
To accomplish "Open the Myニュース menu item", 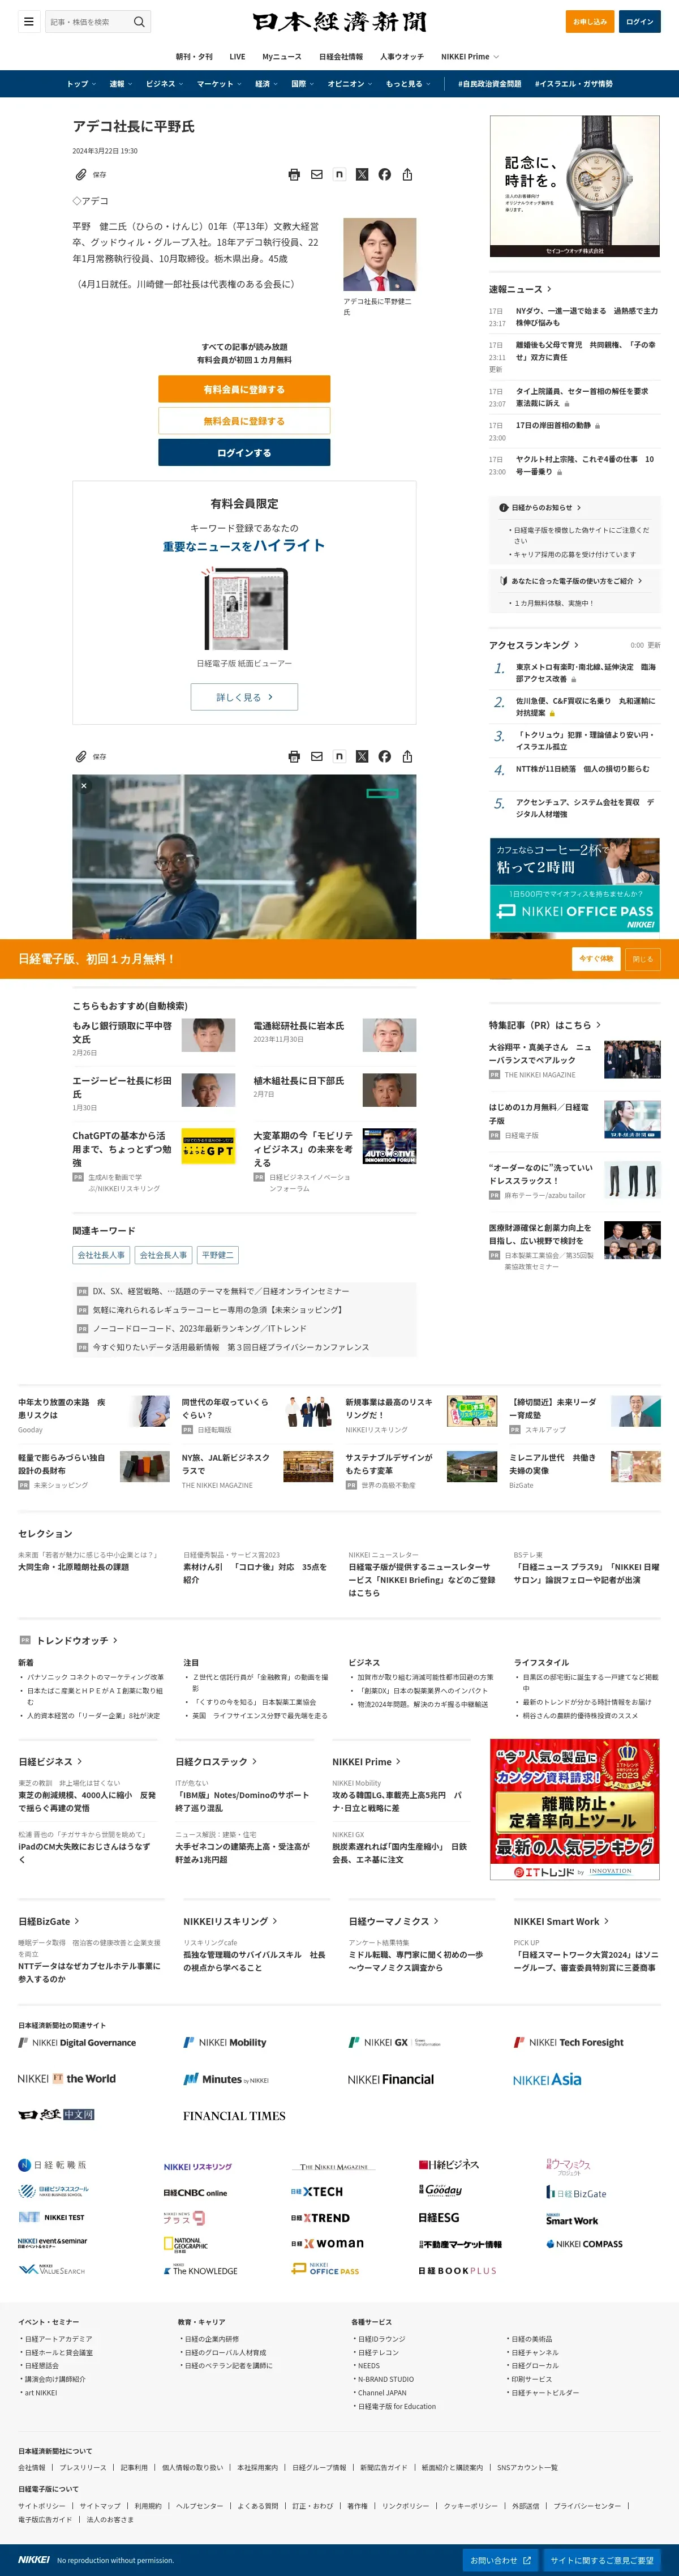I will point(282,57).
